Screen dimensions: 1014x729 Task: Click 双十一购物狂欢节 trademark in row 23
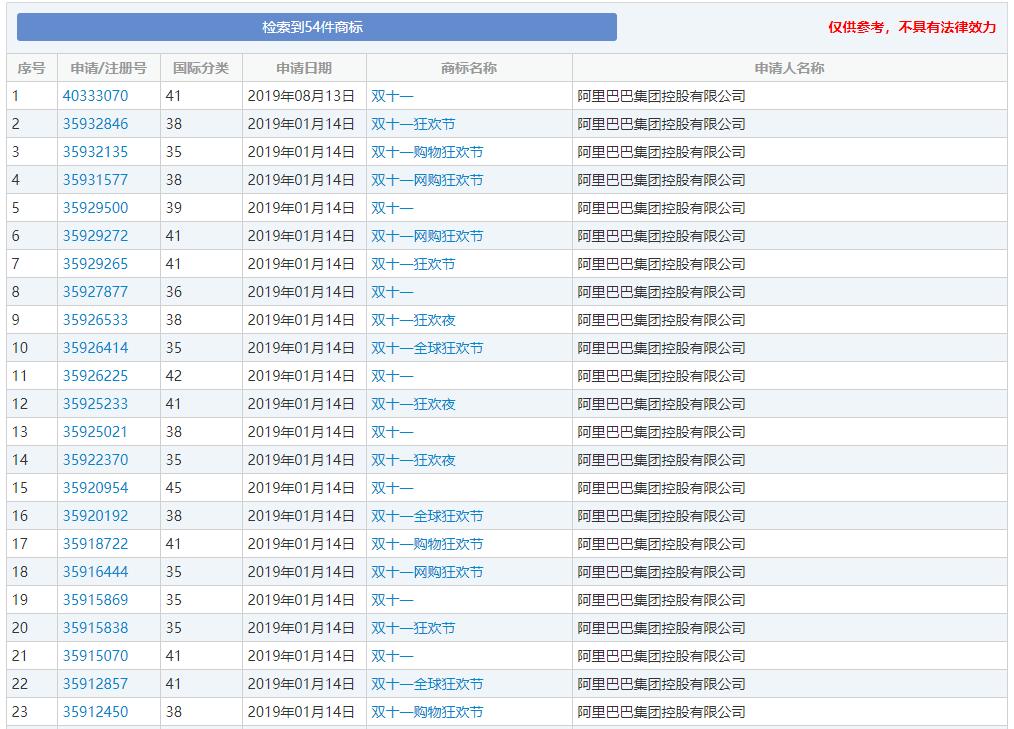427,712
